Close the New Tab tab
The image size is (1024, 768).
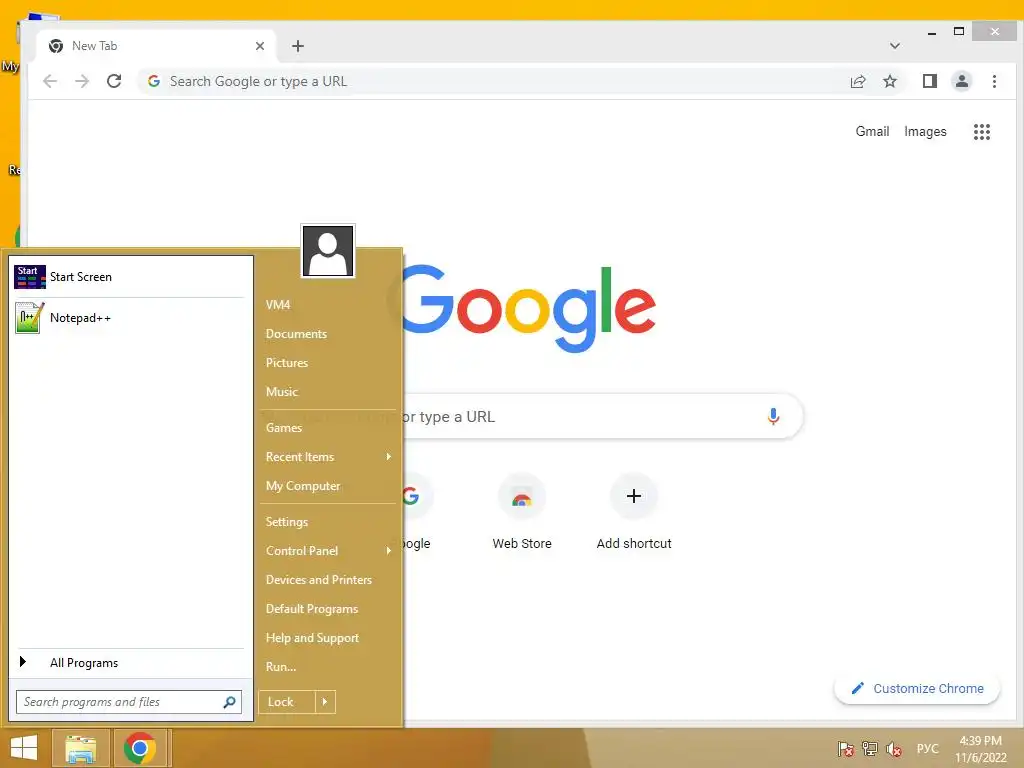260,46
